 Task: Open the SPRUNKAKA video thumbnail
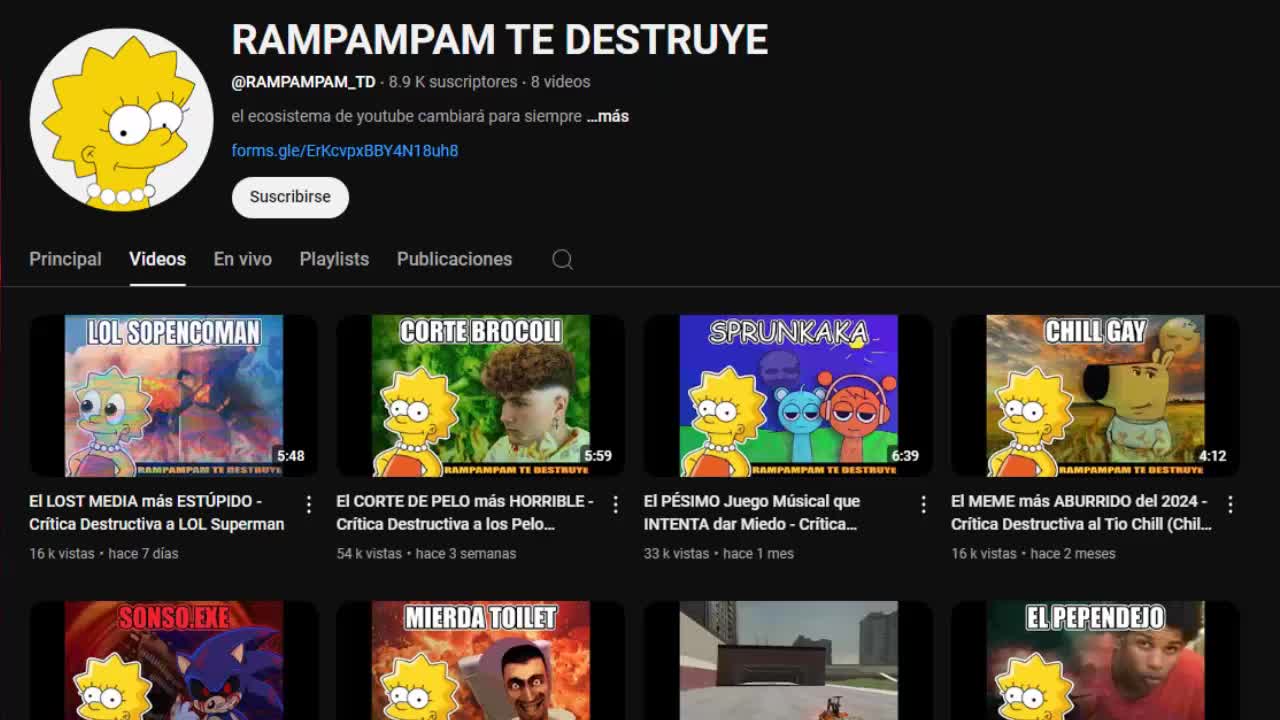pos(788,396)
